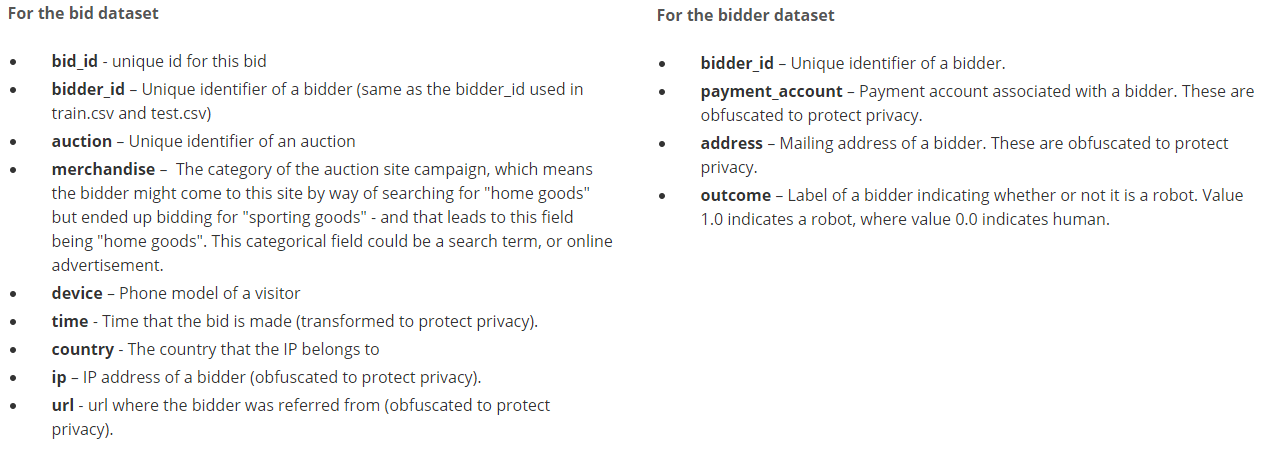The width and height of the screenshot is (1280, 473).
Task: Click "bidder_id" in the bid dataset list
Action: (x=88, y=89)
